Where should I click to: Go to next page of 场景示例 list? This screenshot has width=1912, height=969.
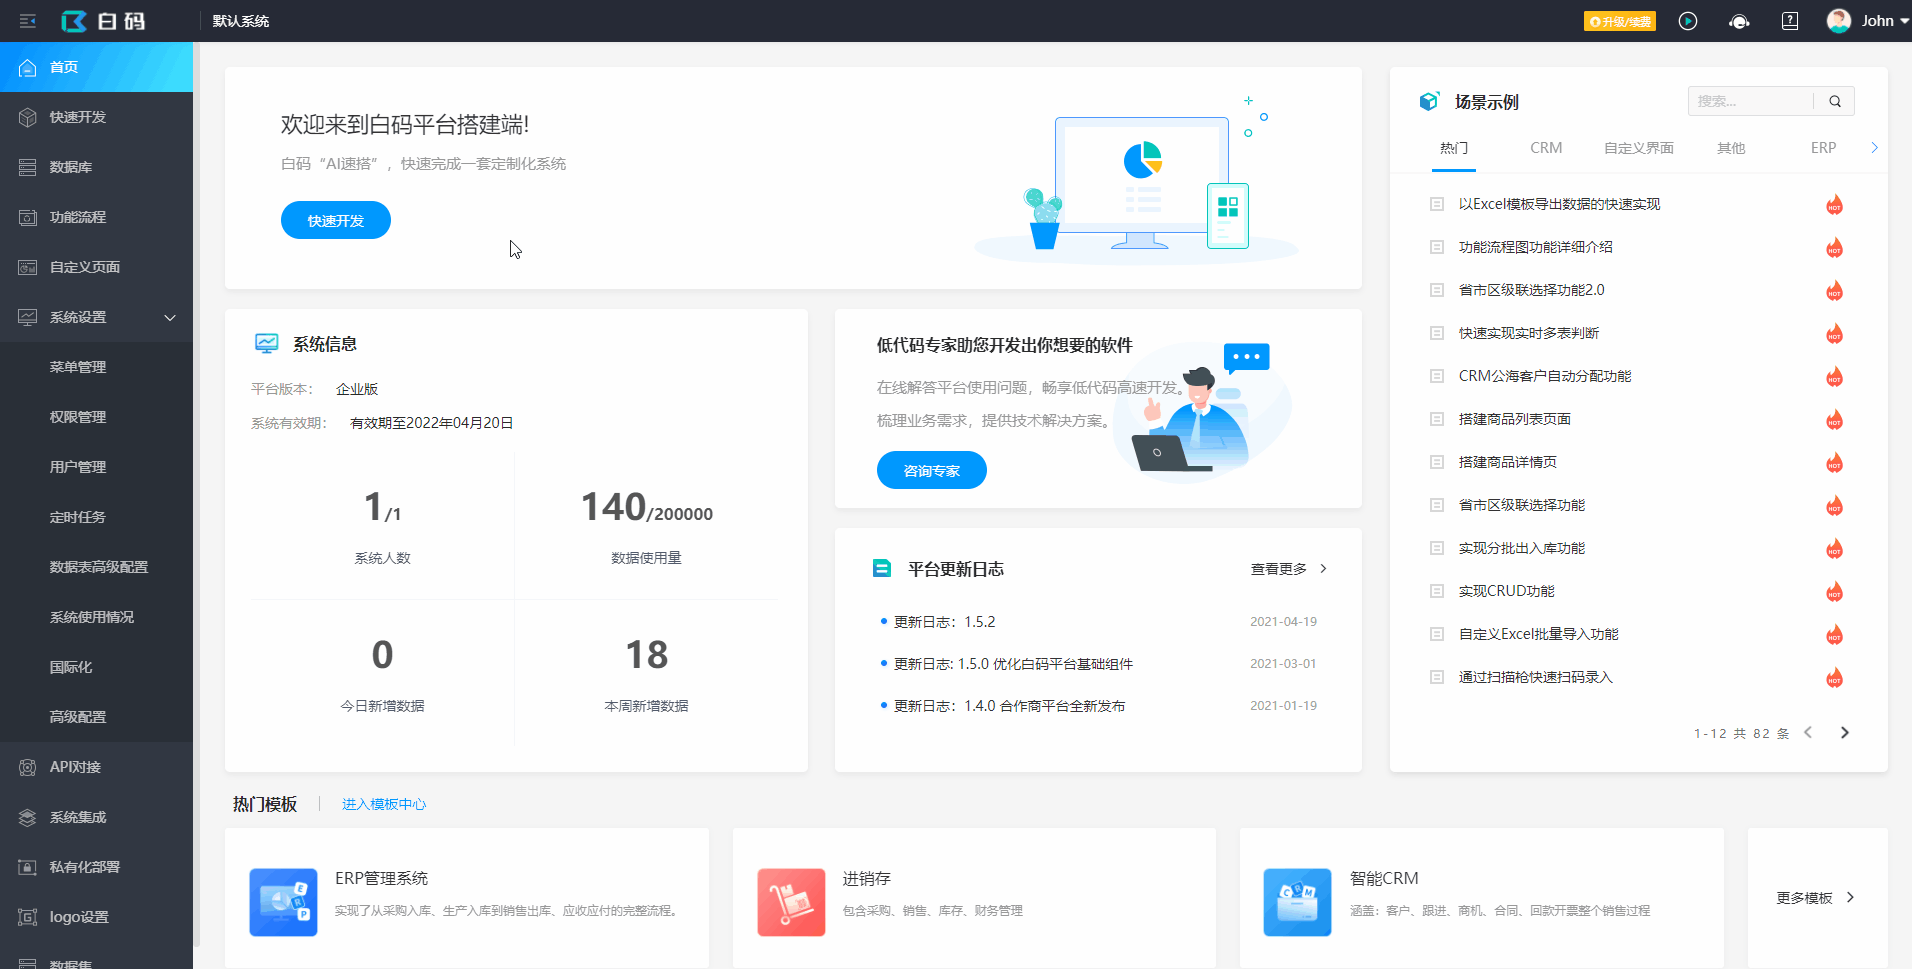point(1844,732)
